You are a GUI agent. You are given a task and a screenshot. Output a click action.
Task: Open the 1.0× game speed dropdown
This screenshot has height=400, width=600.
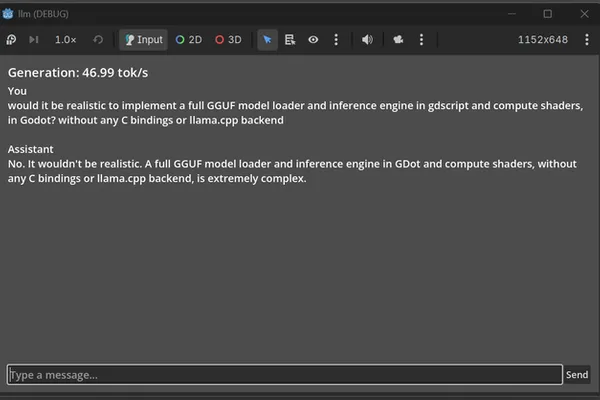(x=65, y=39)
